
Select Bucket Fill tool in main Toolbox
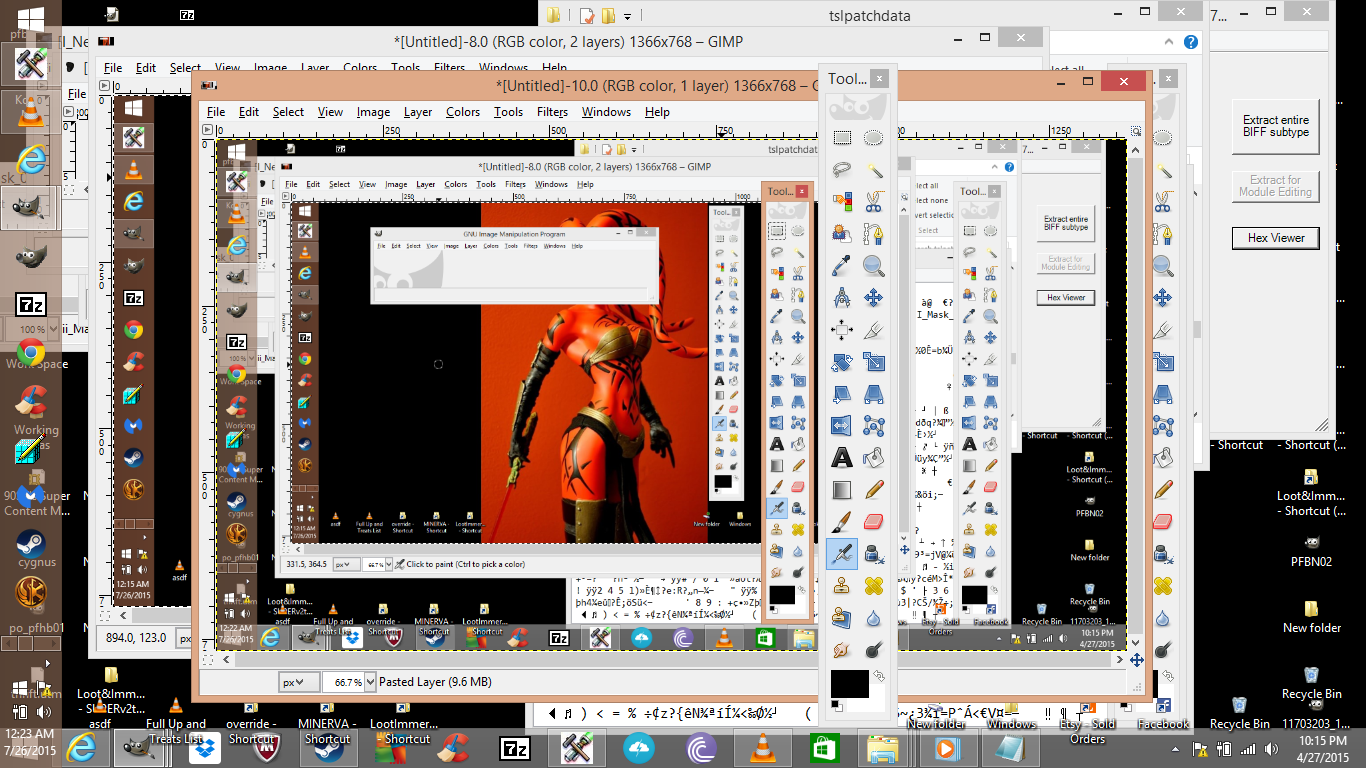click(873, 458)
